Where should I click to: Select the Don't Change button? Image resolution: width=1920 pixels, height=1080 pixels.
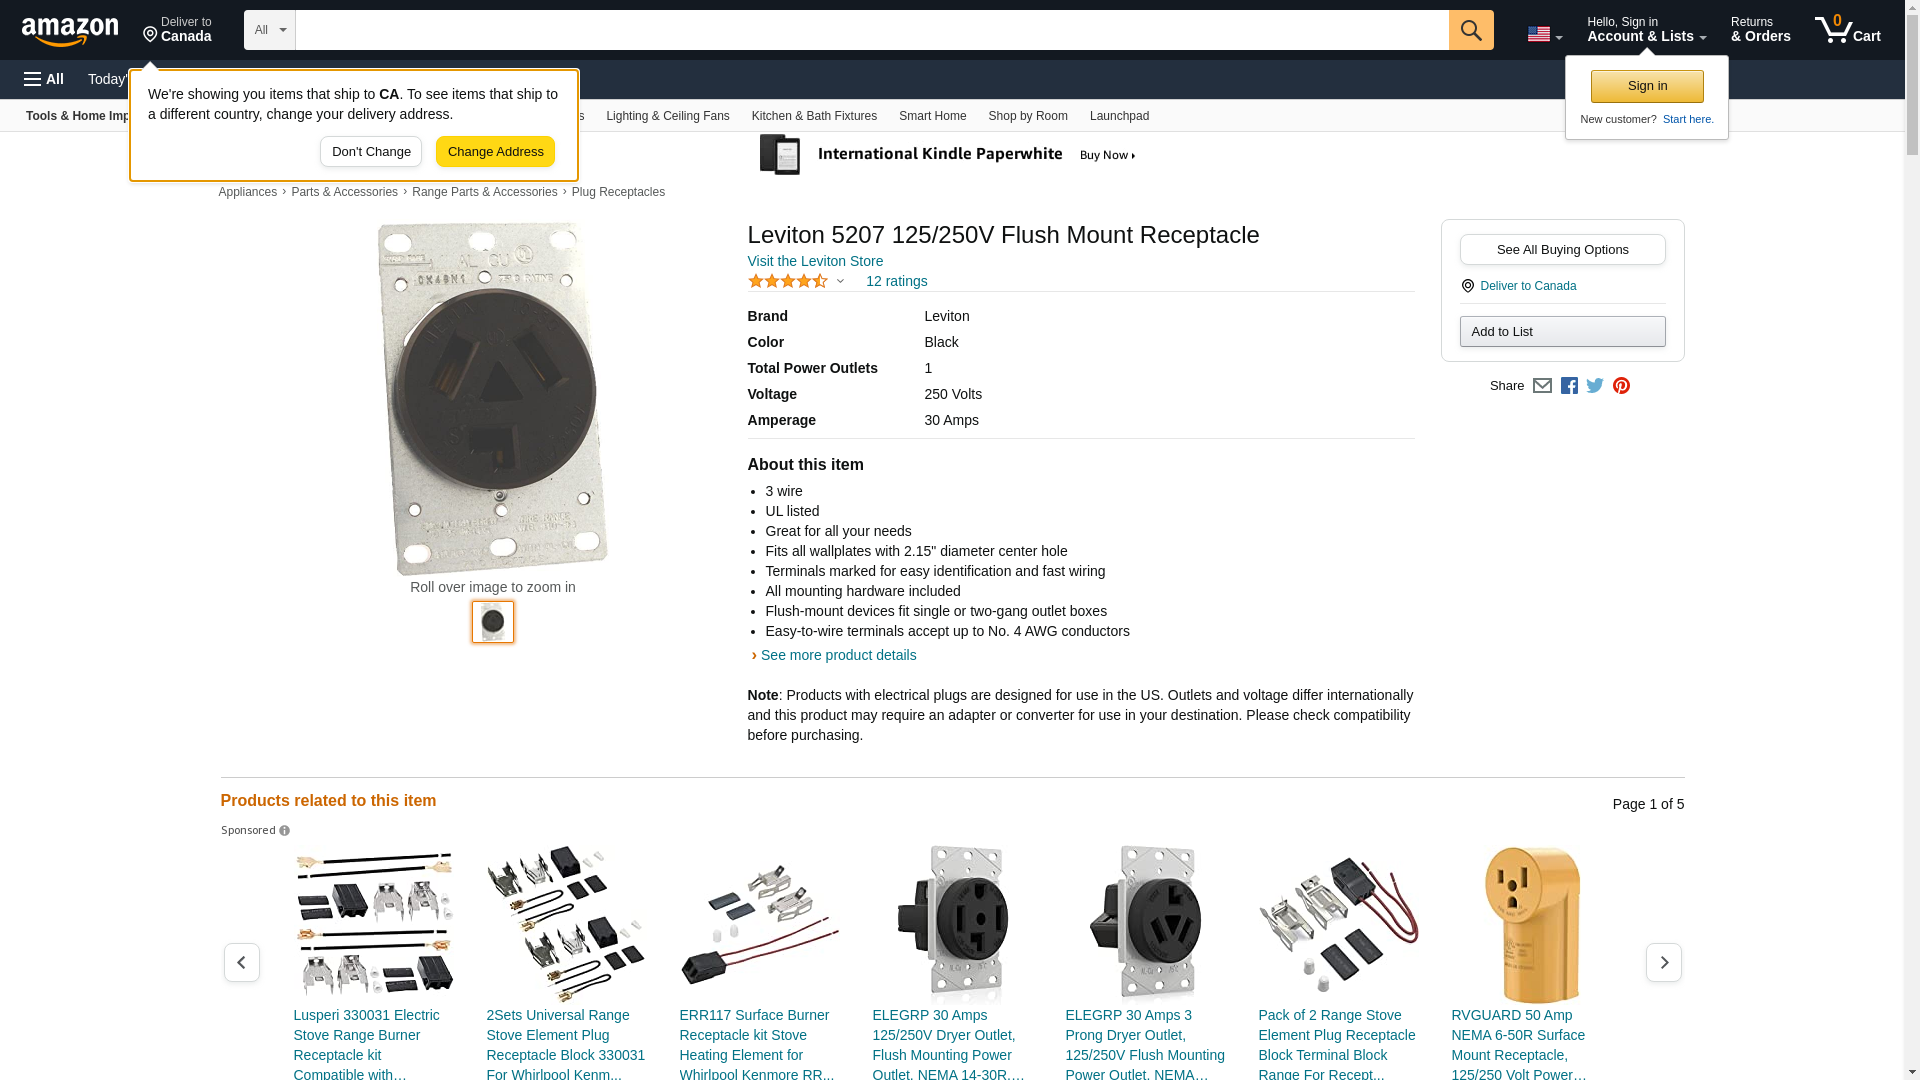[371, 152]
